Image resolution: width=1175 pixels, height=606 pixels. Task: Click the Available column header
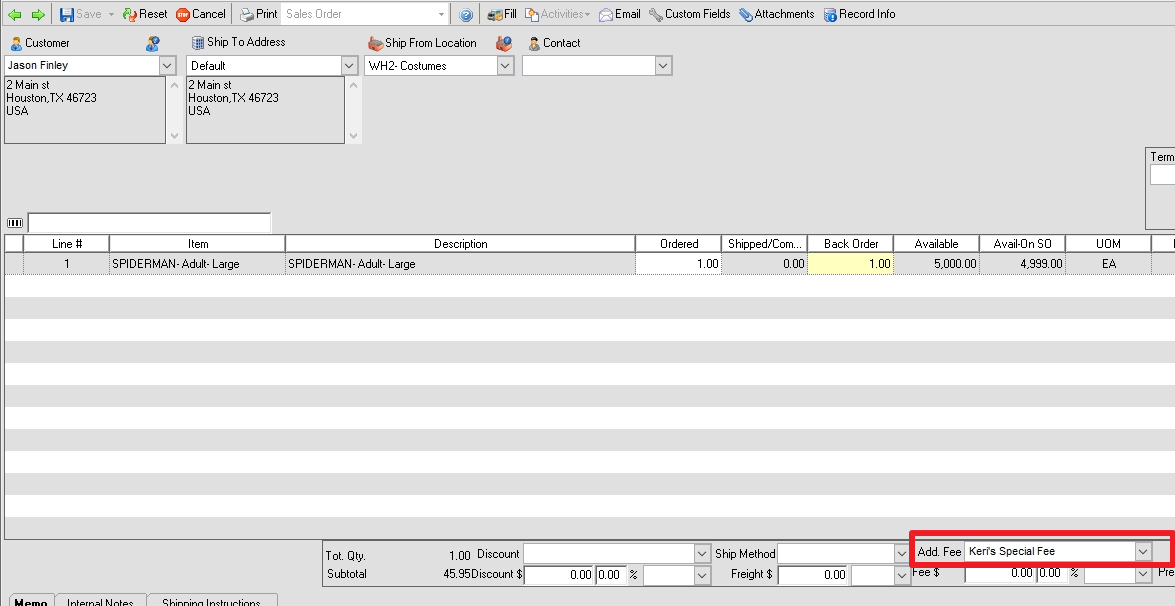point(936,244)
